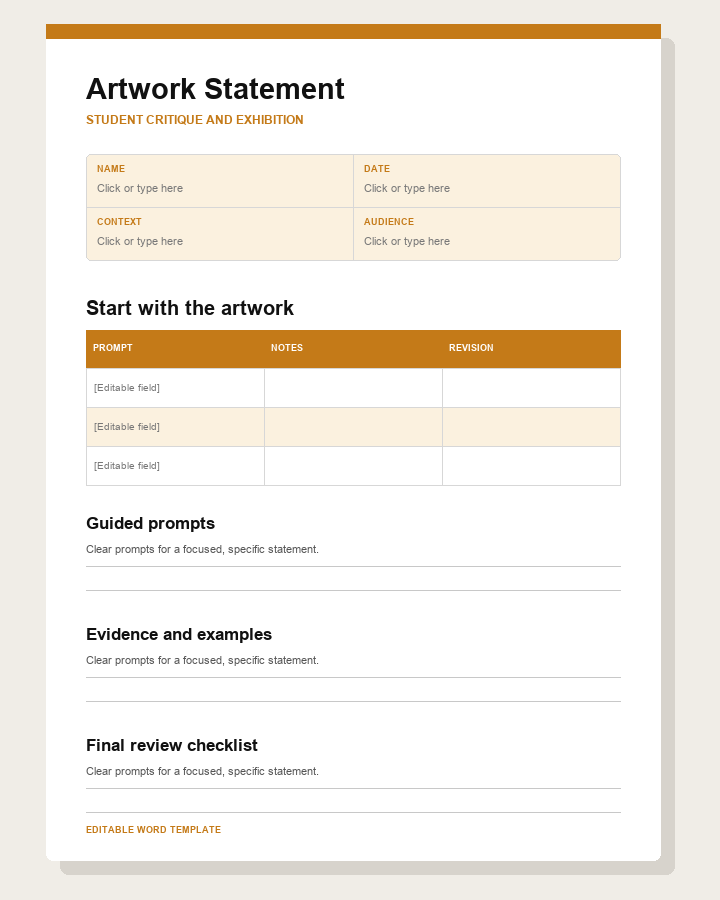Click the shaded second row's Editable field cell
Viewport: 720px width, 900px height.
click(x=175, y=427)
